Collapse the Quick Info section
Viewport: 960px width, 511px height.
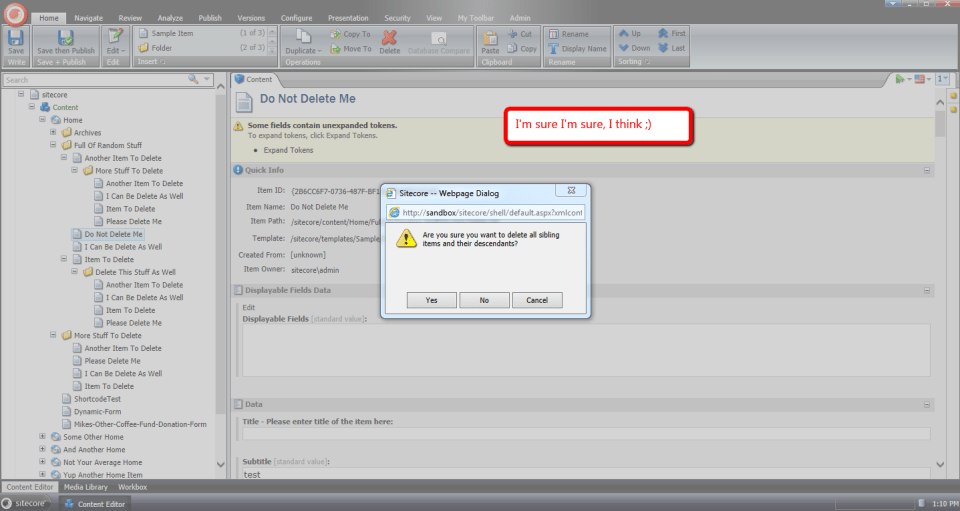click(926, 170)
